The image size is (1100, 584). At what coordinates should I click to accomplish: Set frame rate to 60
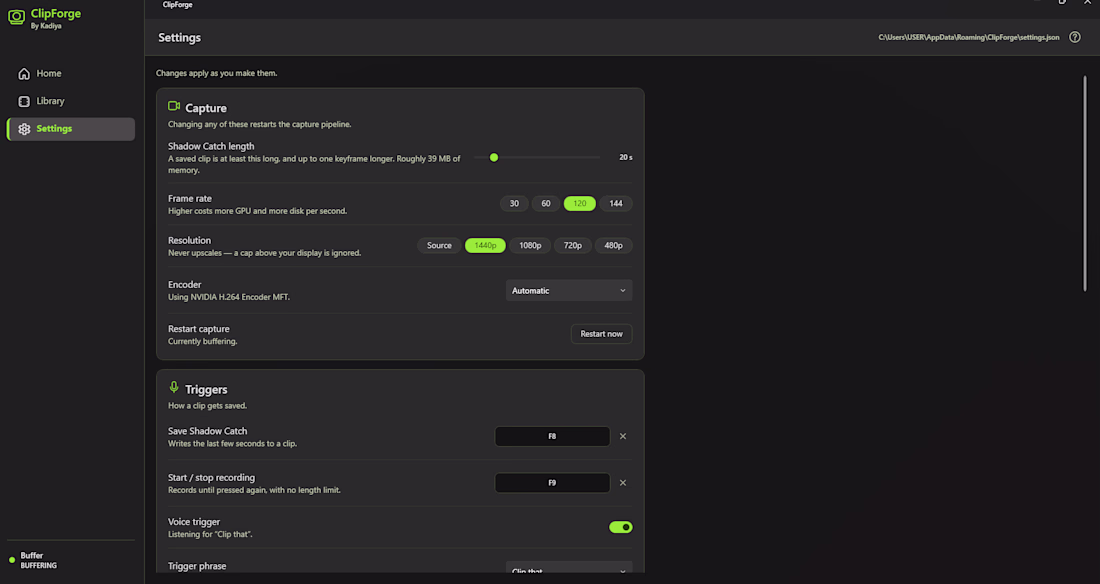pyautogui.click(x=546, y=204)
